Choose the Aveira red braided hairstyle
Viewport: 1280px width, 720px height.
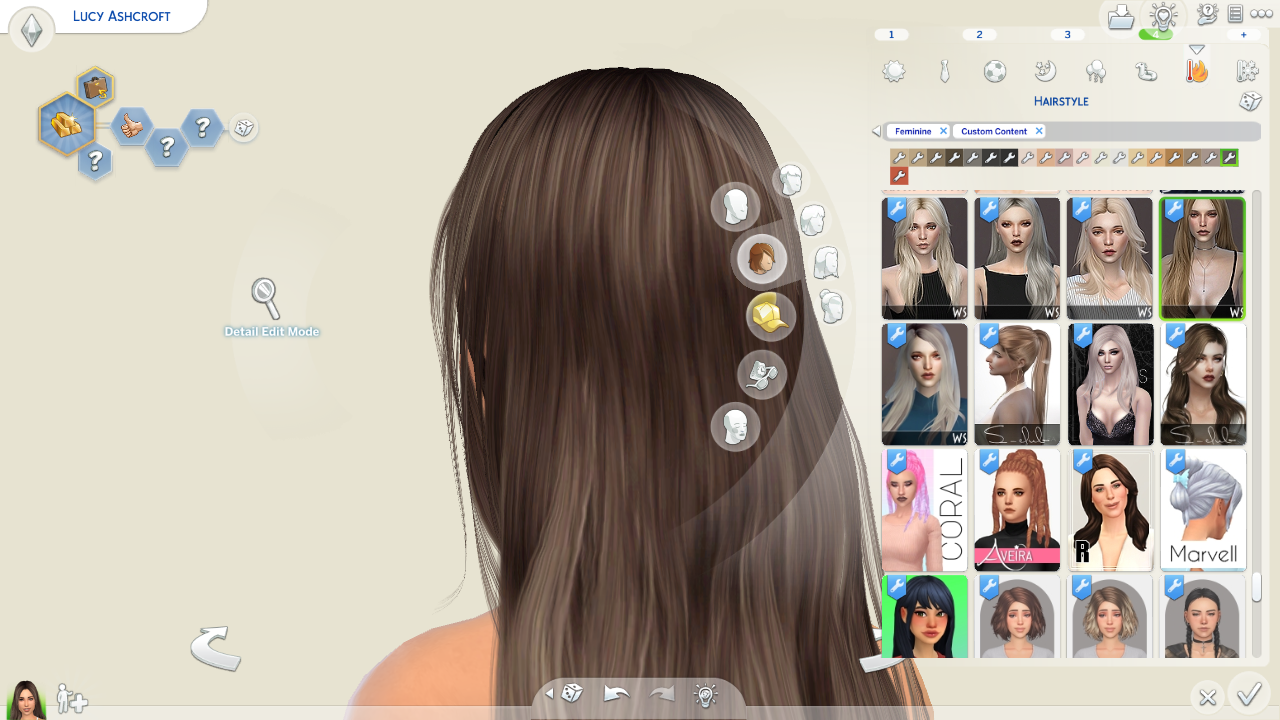click(1017, 510)
